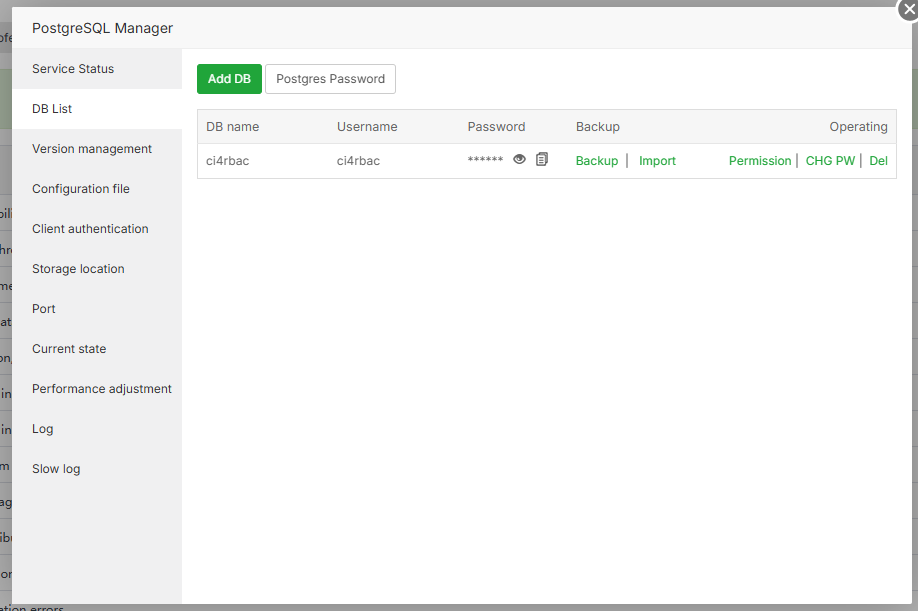The image size is (918, 611).
Task: Close the PostgreSQL Manager dialog
Action: point(909,9)
